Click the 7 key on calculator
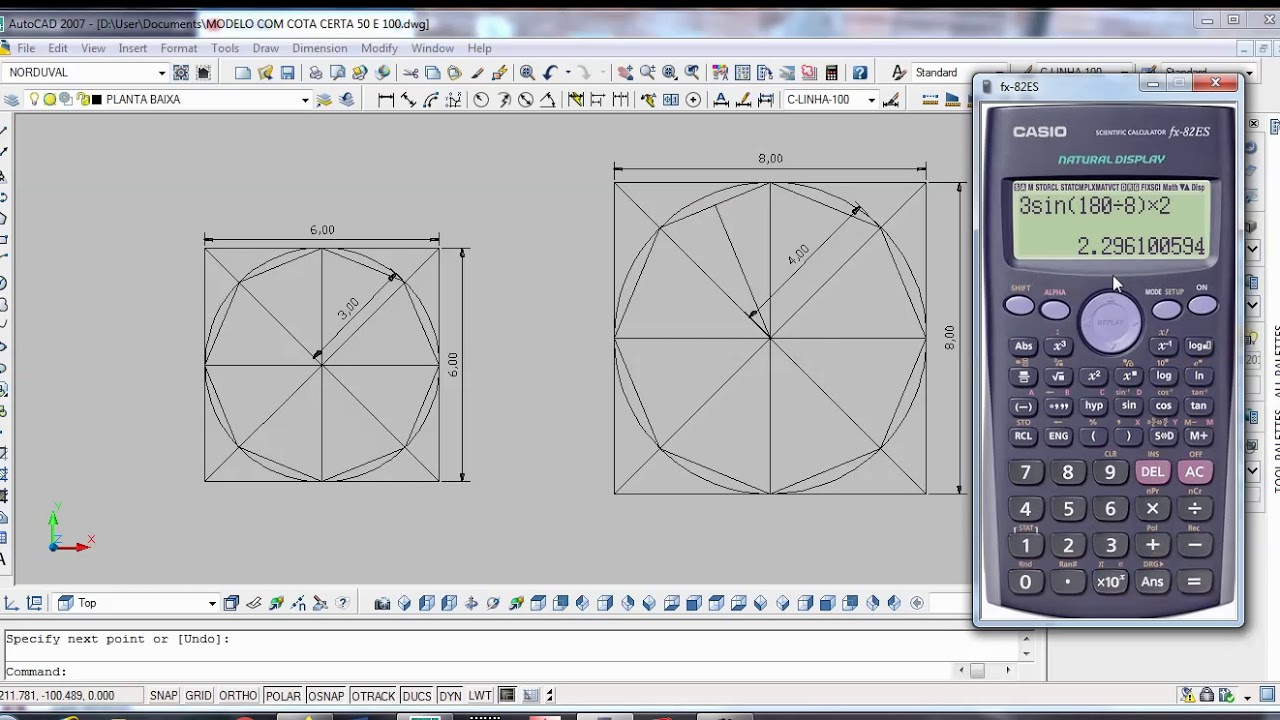Image resolution: width=1280 pixels, height=720 pixels. [1025, 472]
